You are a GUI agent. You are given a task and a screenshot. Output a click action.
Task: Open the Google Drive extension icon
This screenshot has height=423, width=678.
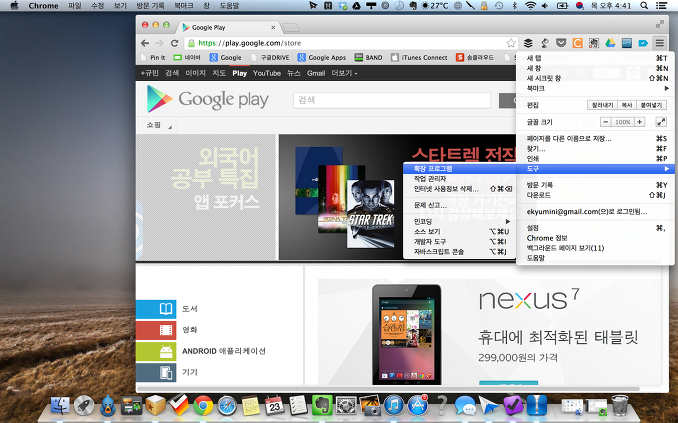click(610, 43)
